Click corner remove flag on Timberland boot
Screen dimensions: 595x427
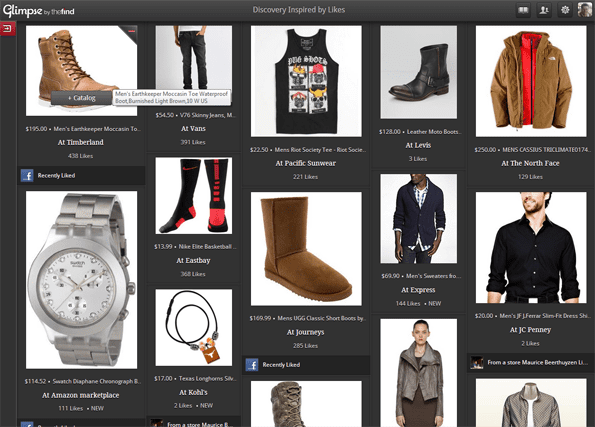tap(131, 32)
